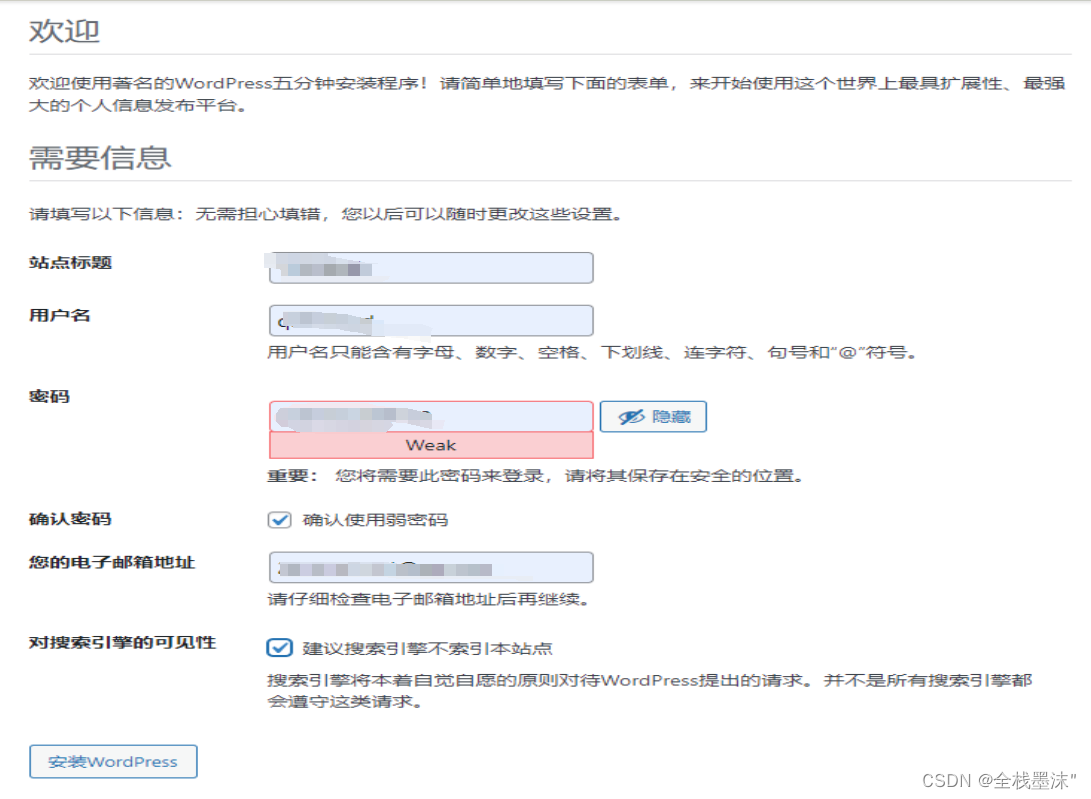Click the site title text box
1091x799 pixels.
430,267
